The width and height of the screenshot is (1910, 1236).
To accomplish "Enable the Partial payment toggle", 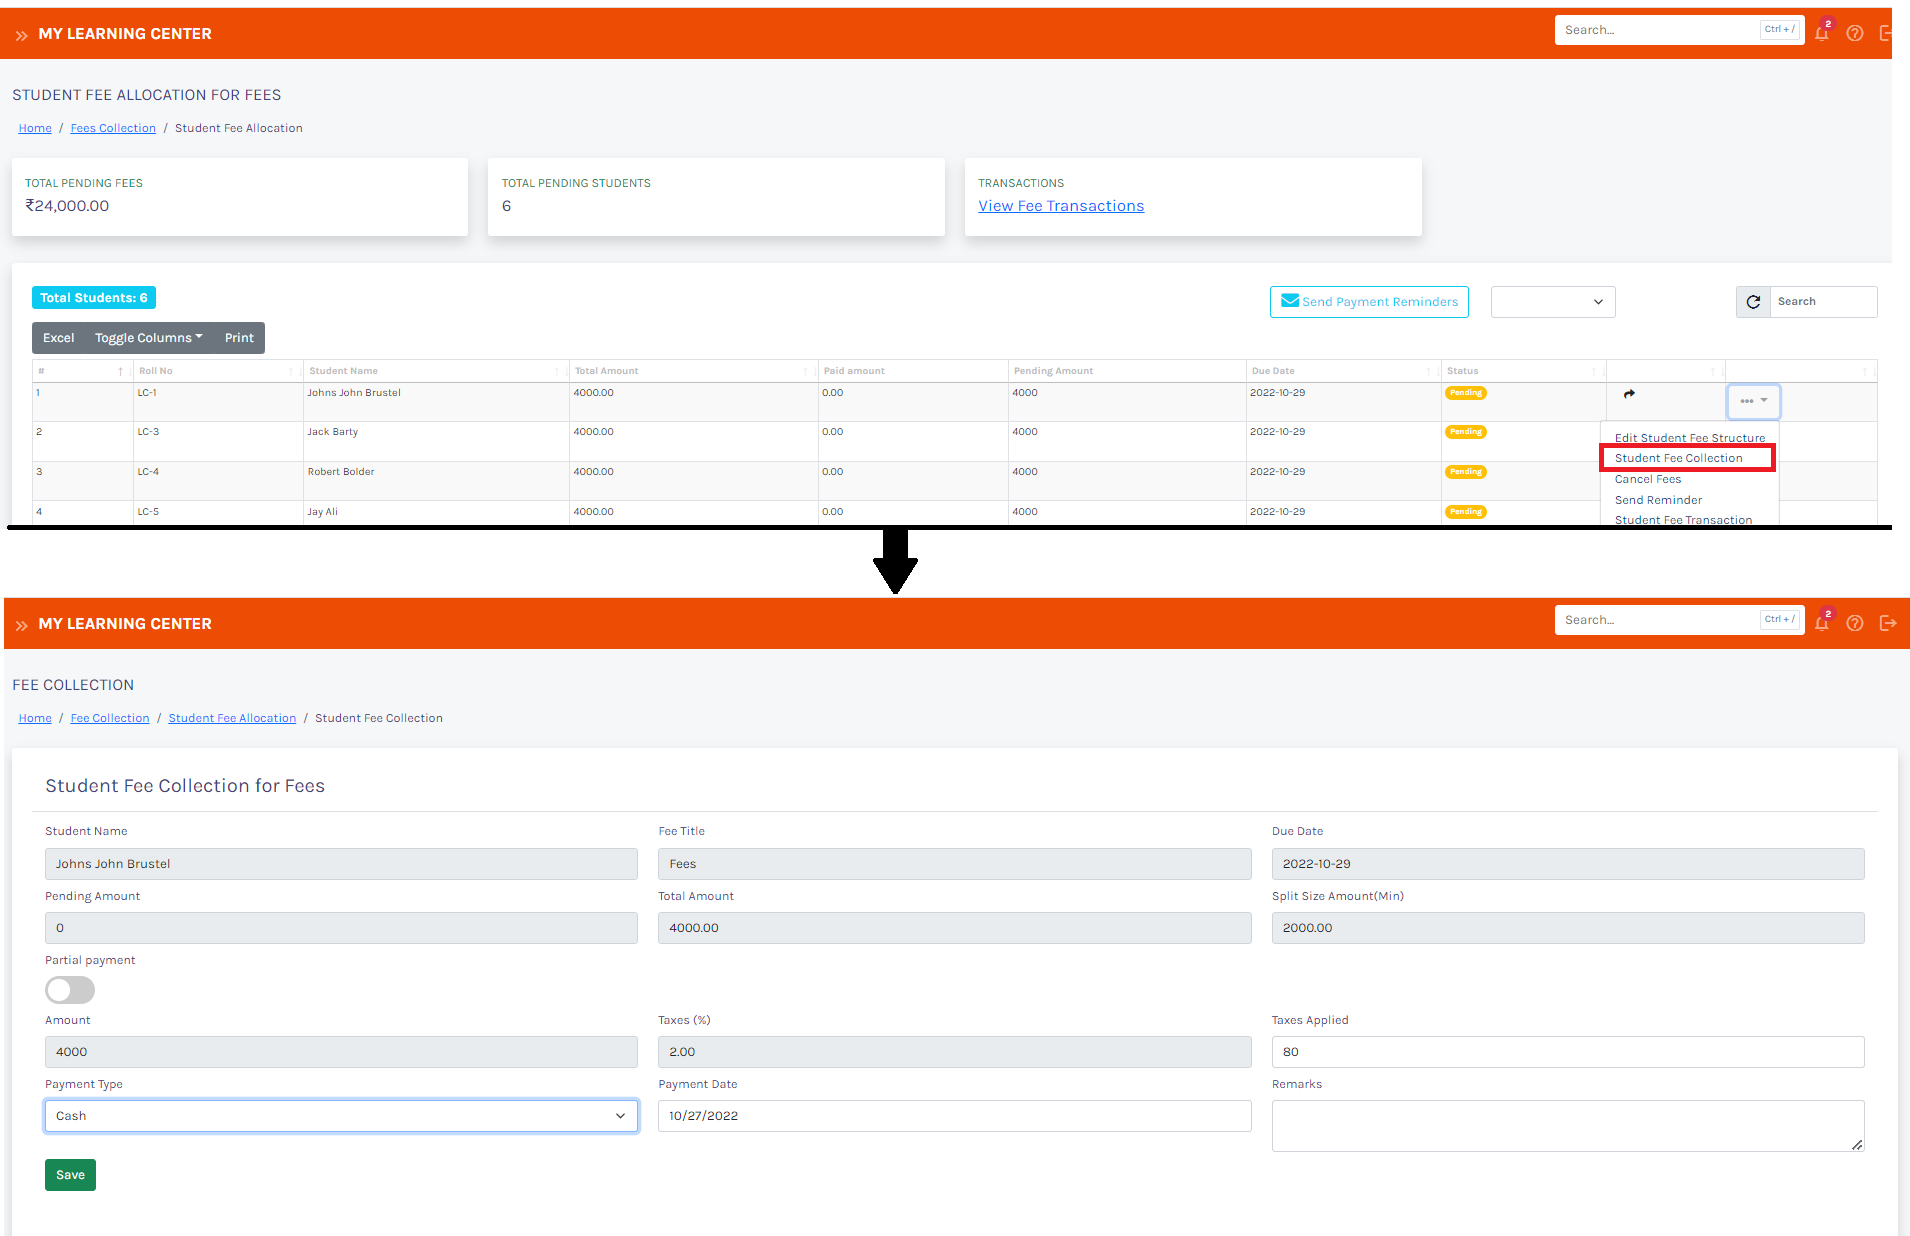I will [70, 990].
